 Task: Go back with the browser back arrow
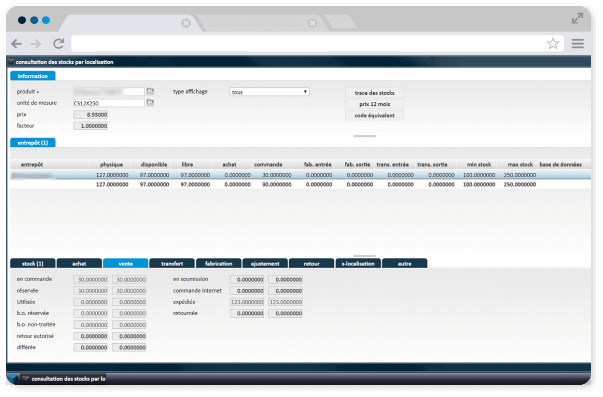(x=16, y=44)
